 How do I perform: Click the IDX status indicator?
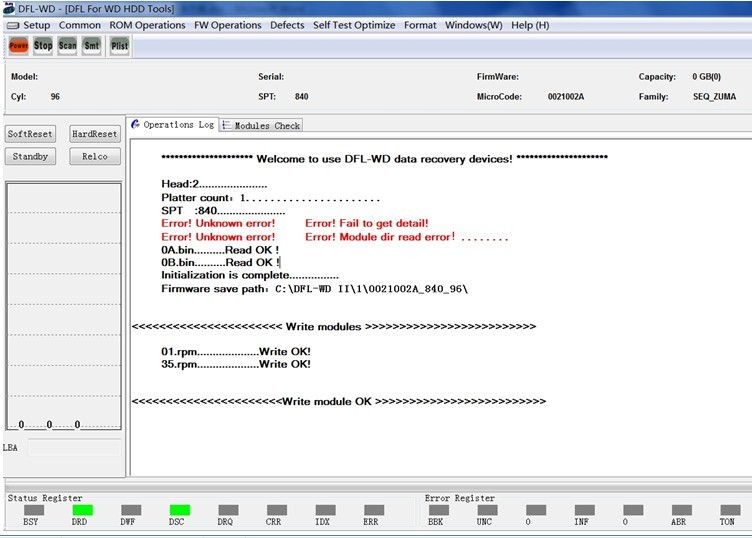click(x=326, y=510)
